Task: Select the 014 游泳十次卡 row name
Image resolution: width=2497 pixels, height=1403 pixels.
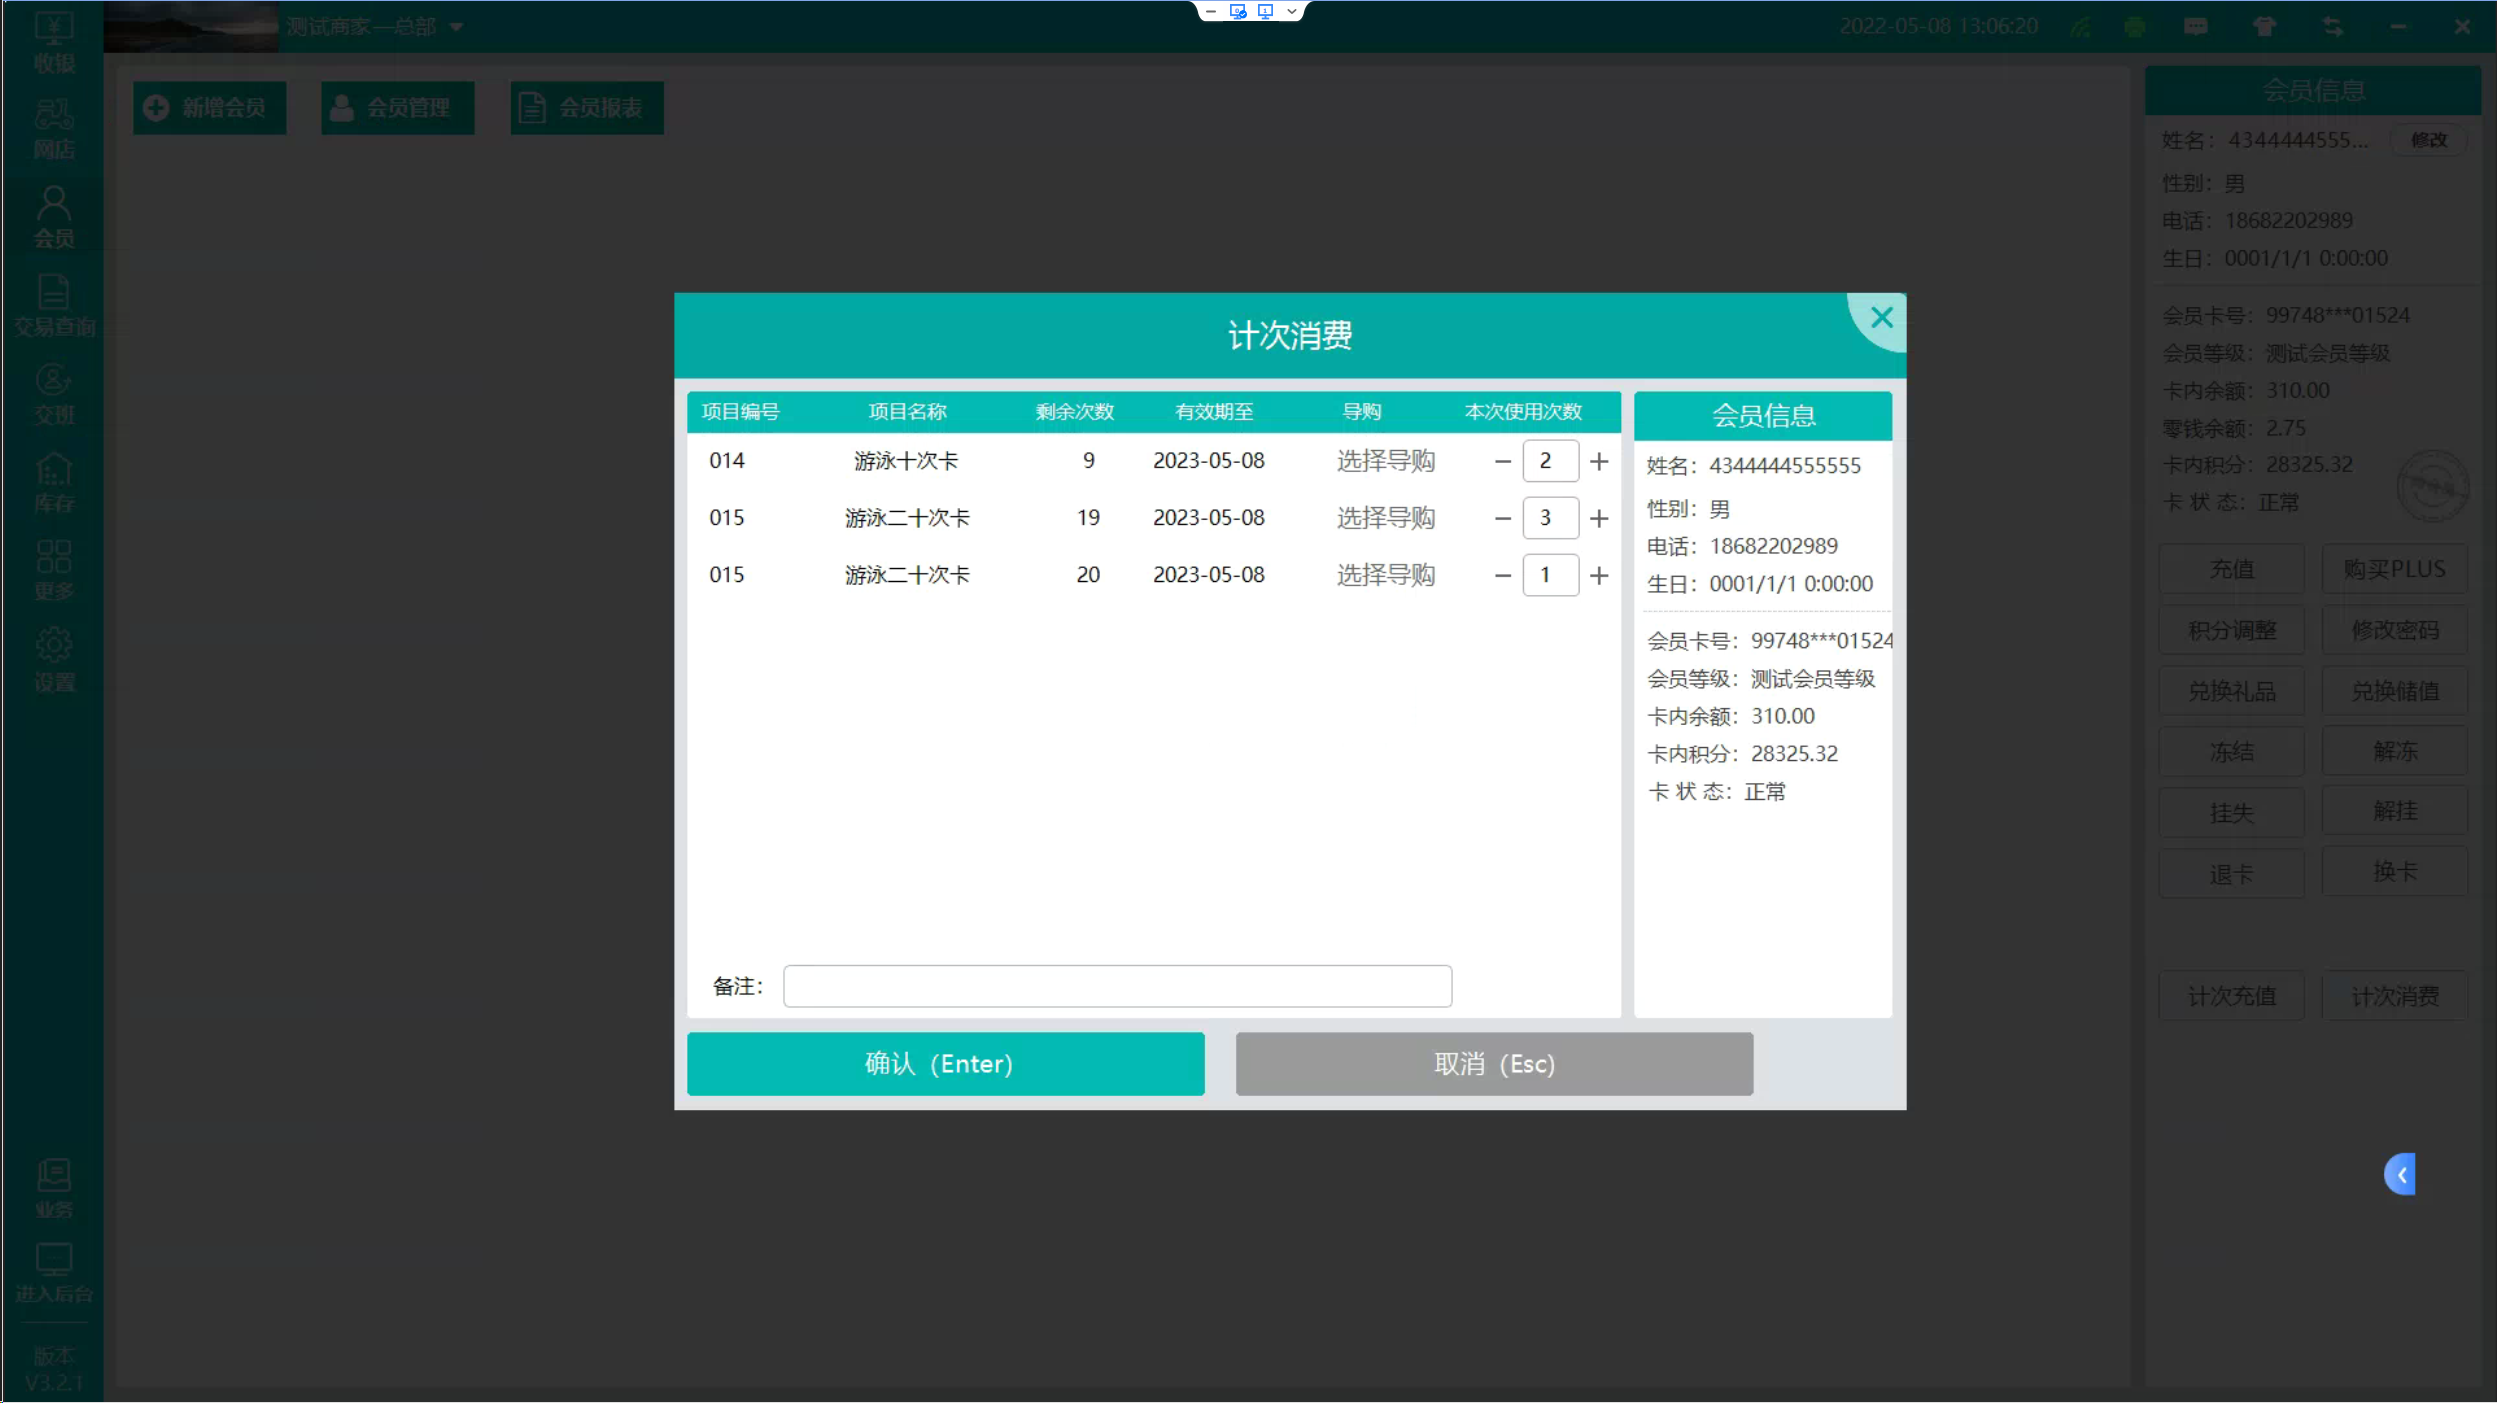Action: 906,461
